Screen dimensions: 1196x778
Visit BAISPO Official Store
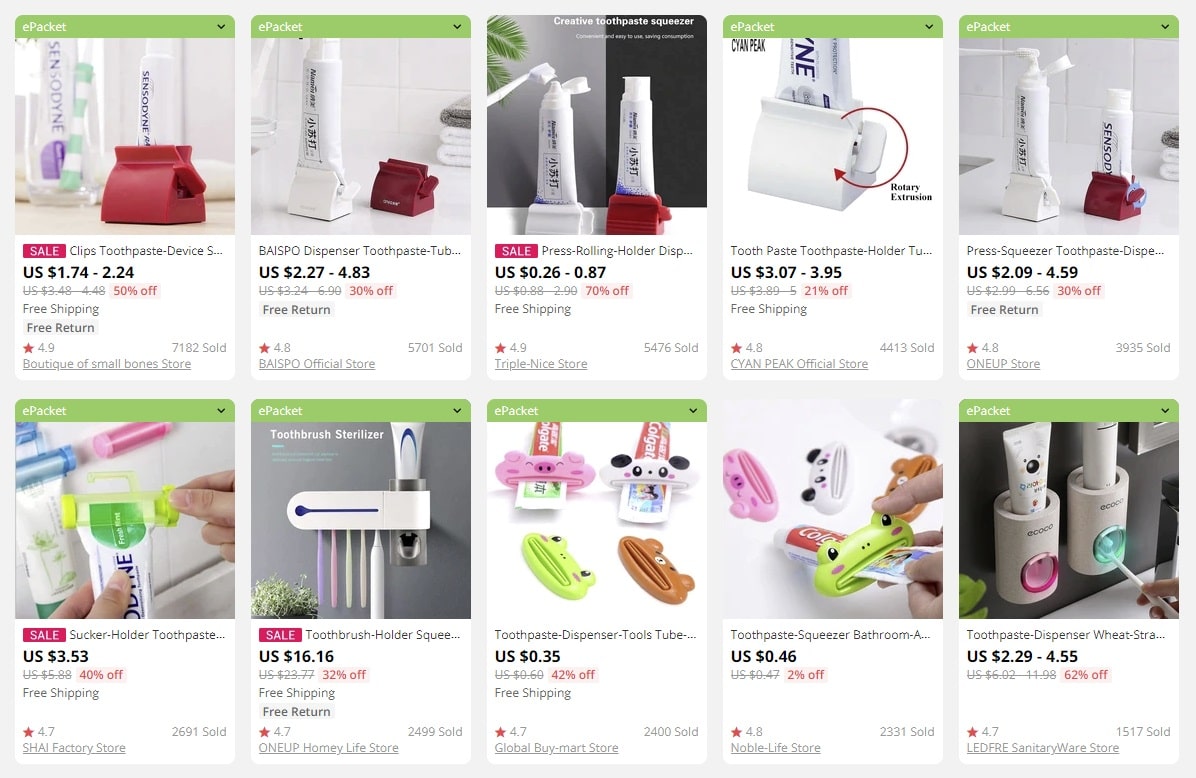coord(317,364)
